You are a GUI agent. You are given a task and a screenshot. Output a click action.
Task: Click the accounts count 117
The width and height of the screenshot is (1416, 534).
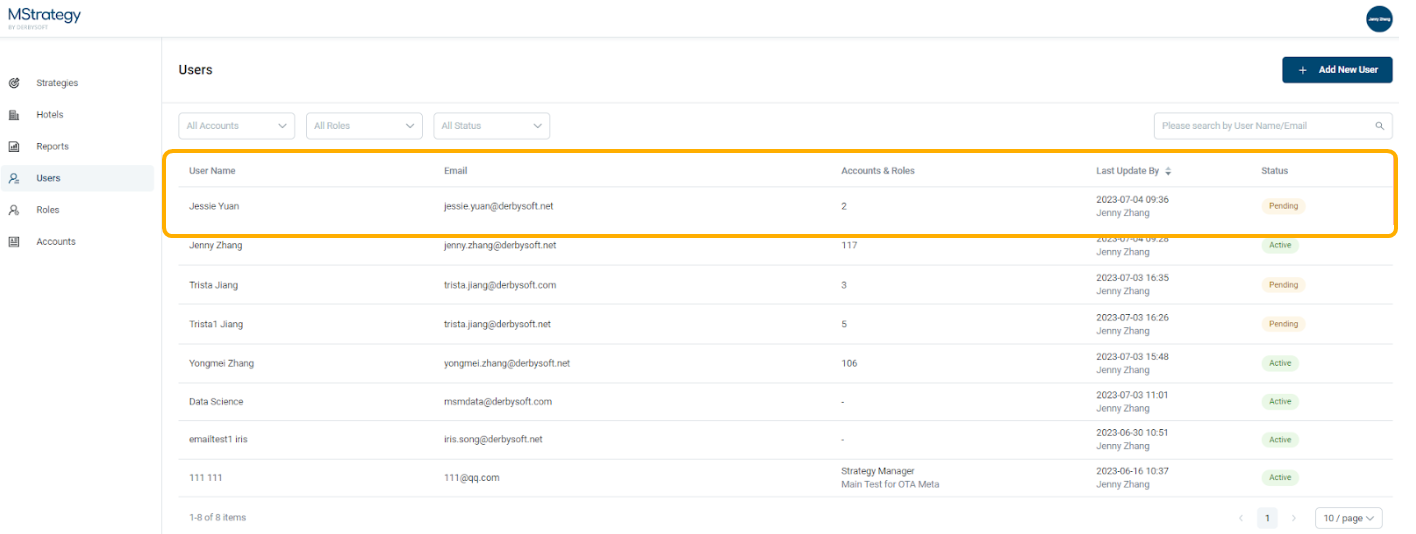click(849, 245)
